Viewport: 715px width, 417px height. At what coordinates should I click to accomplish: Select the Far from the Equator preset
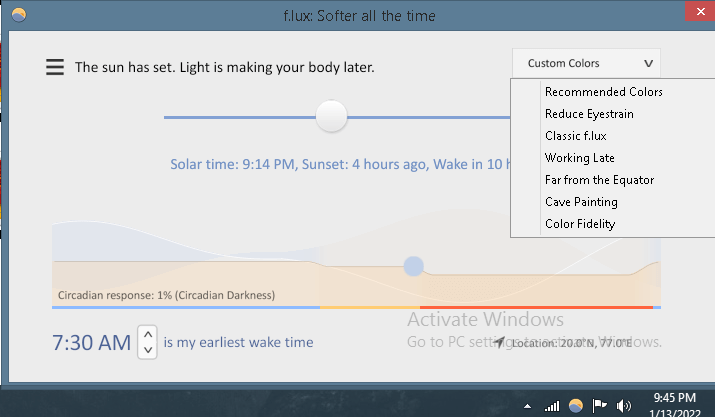599,180
